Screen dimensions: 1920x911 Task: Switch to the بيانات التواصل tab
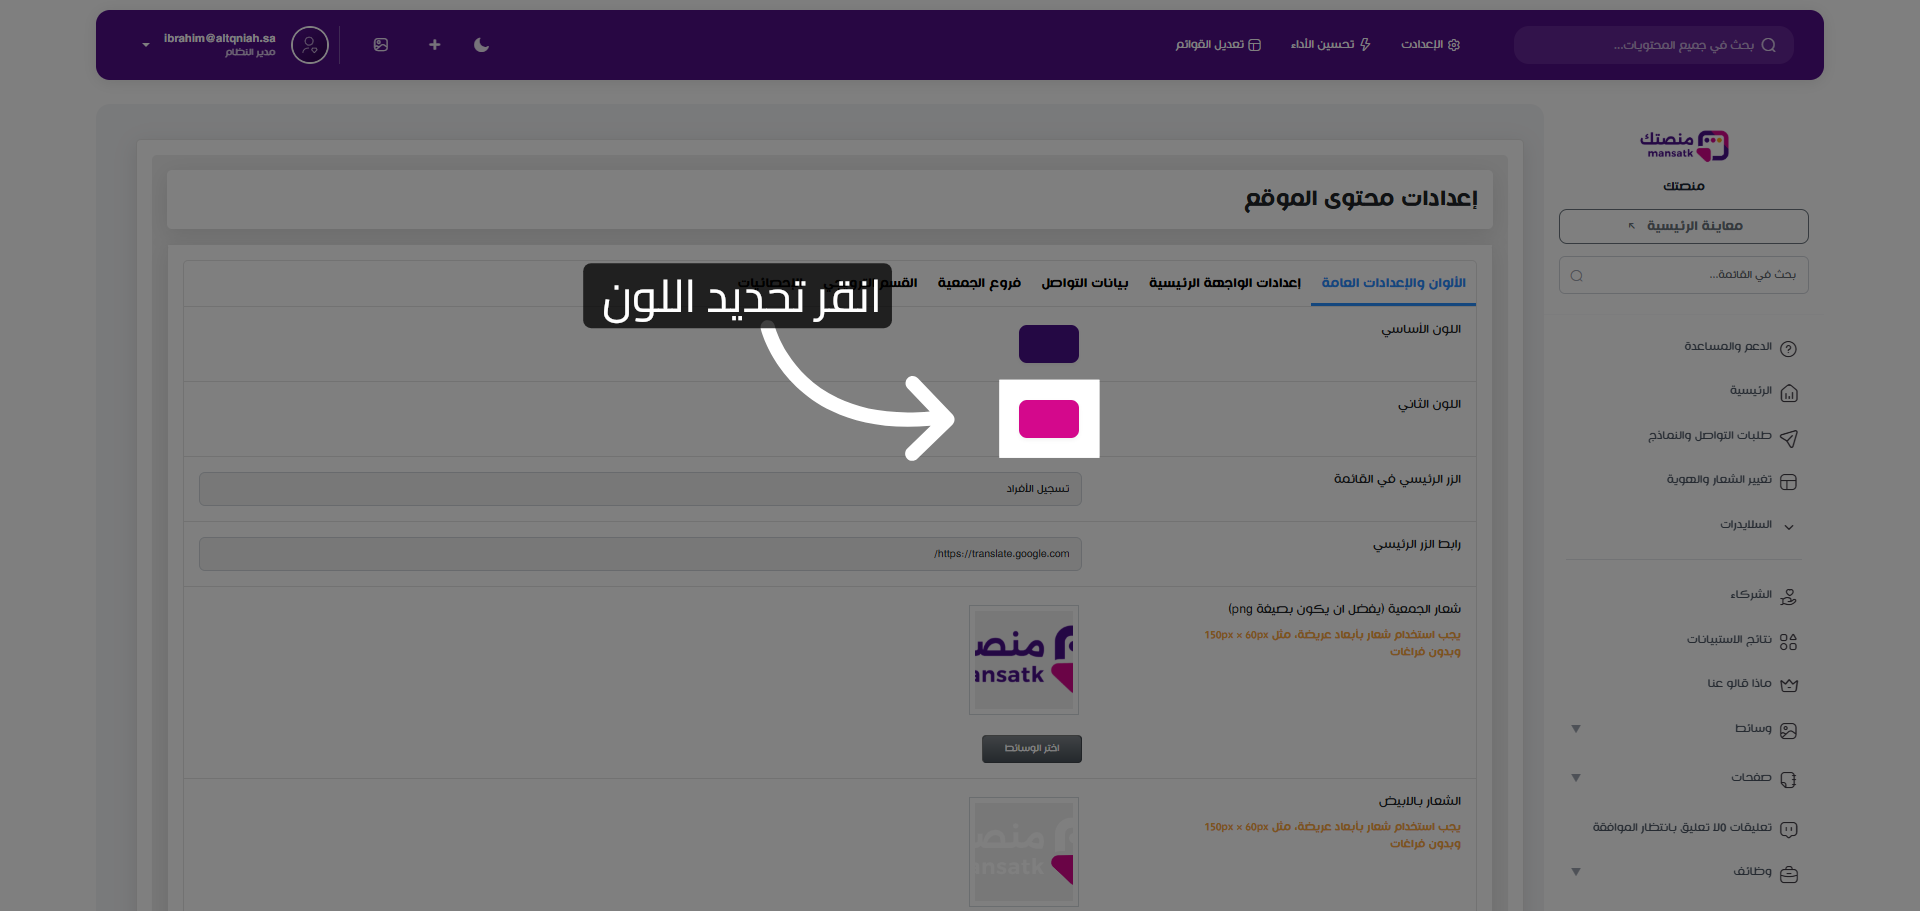[1083, 283]
